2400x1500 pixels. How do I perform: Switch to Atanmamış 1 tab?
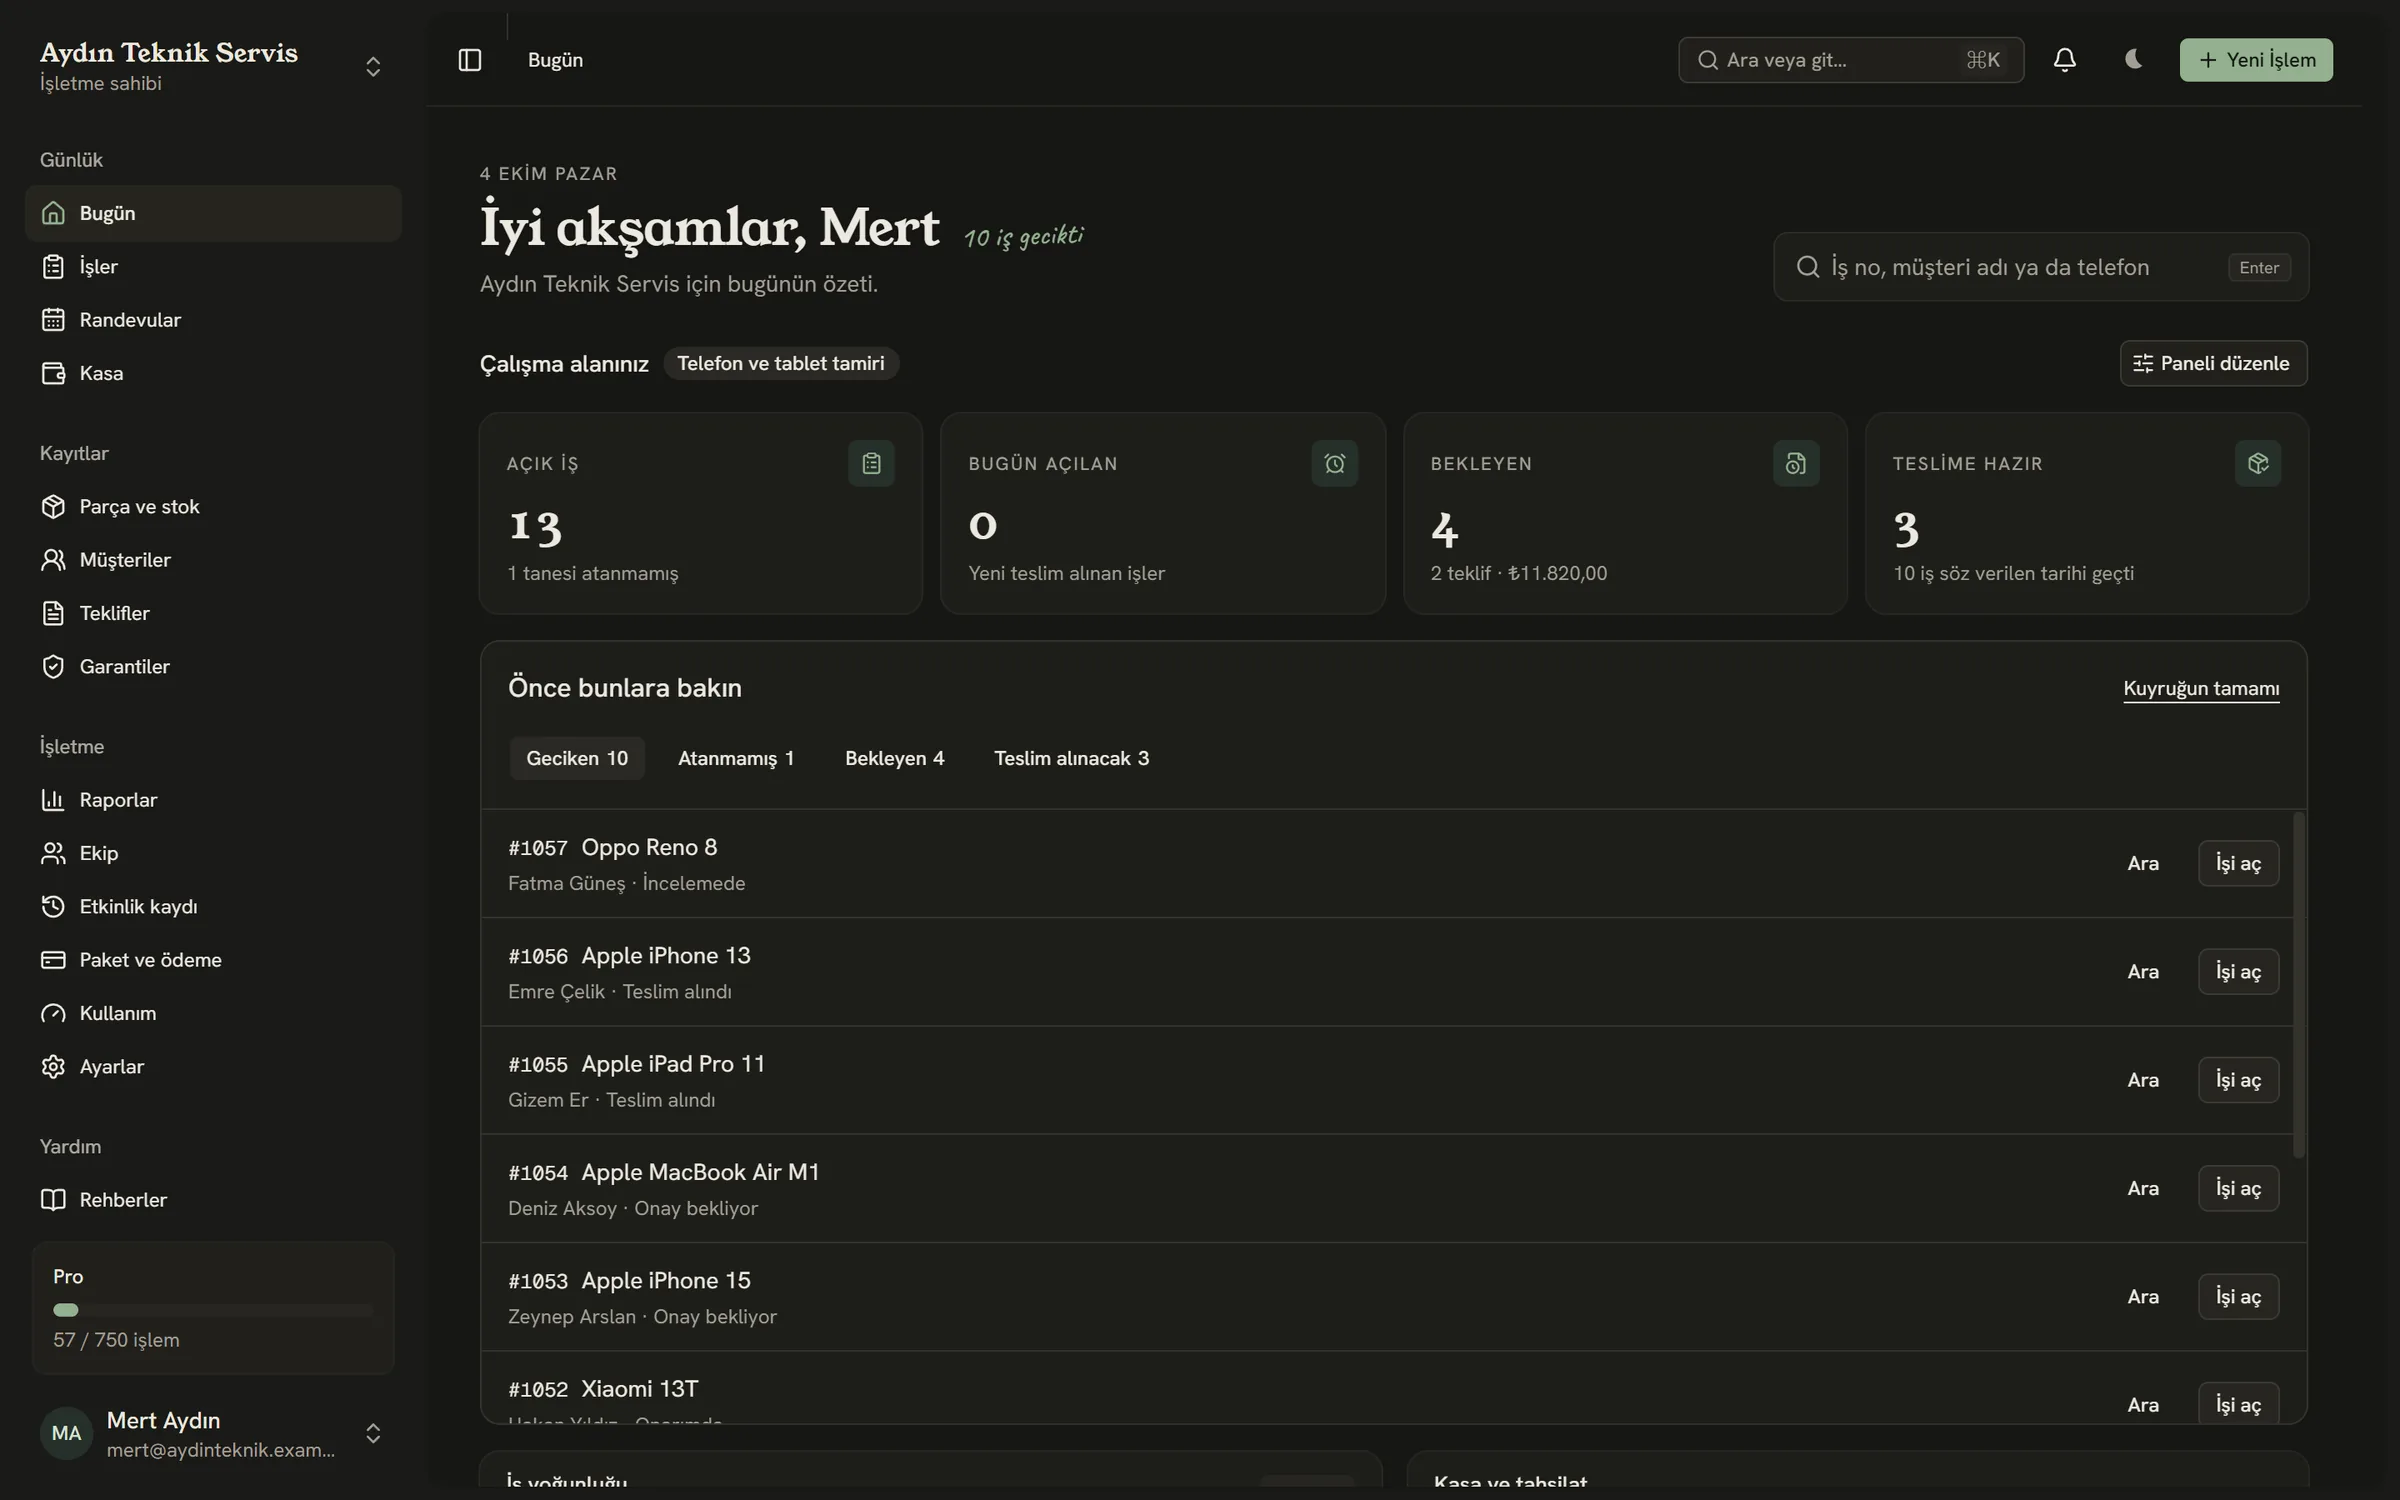pos(736,758)
